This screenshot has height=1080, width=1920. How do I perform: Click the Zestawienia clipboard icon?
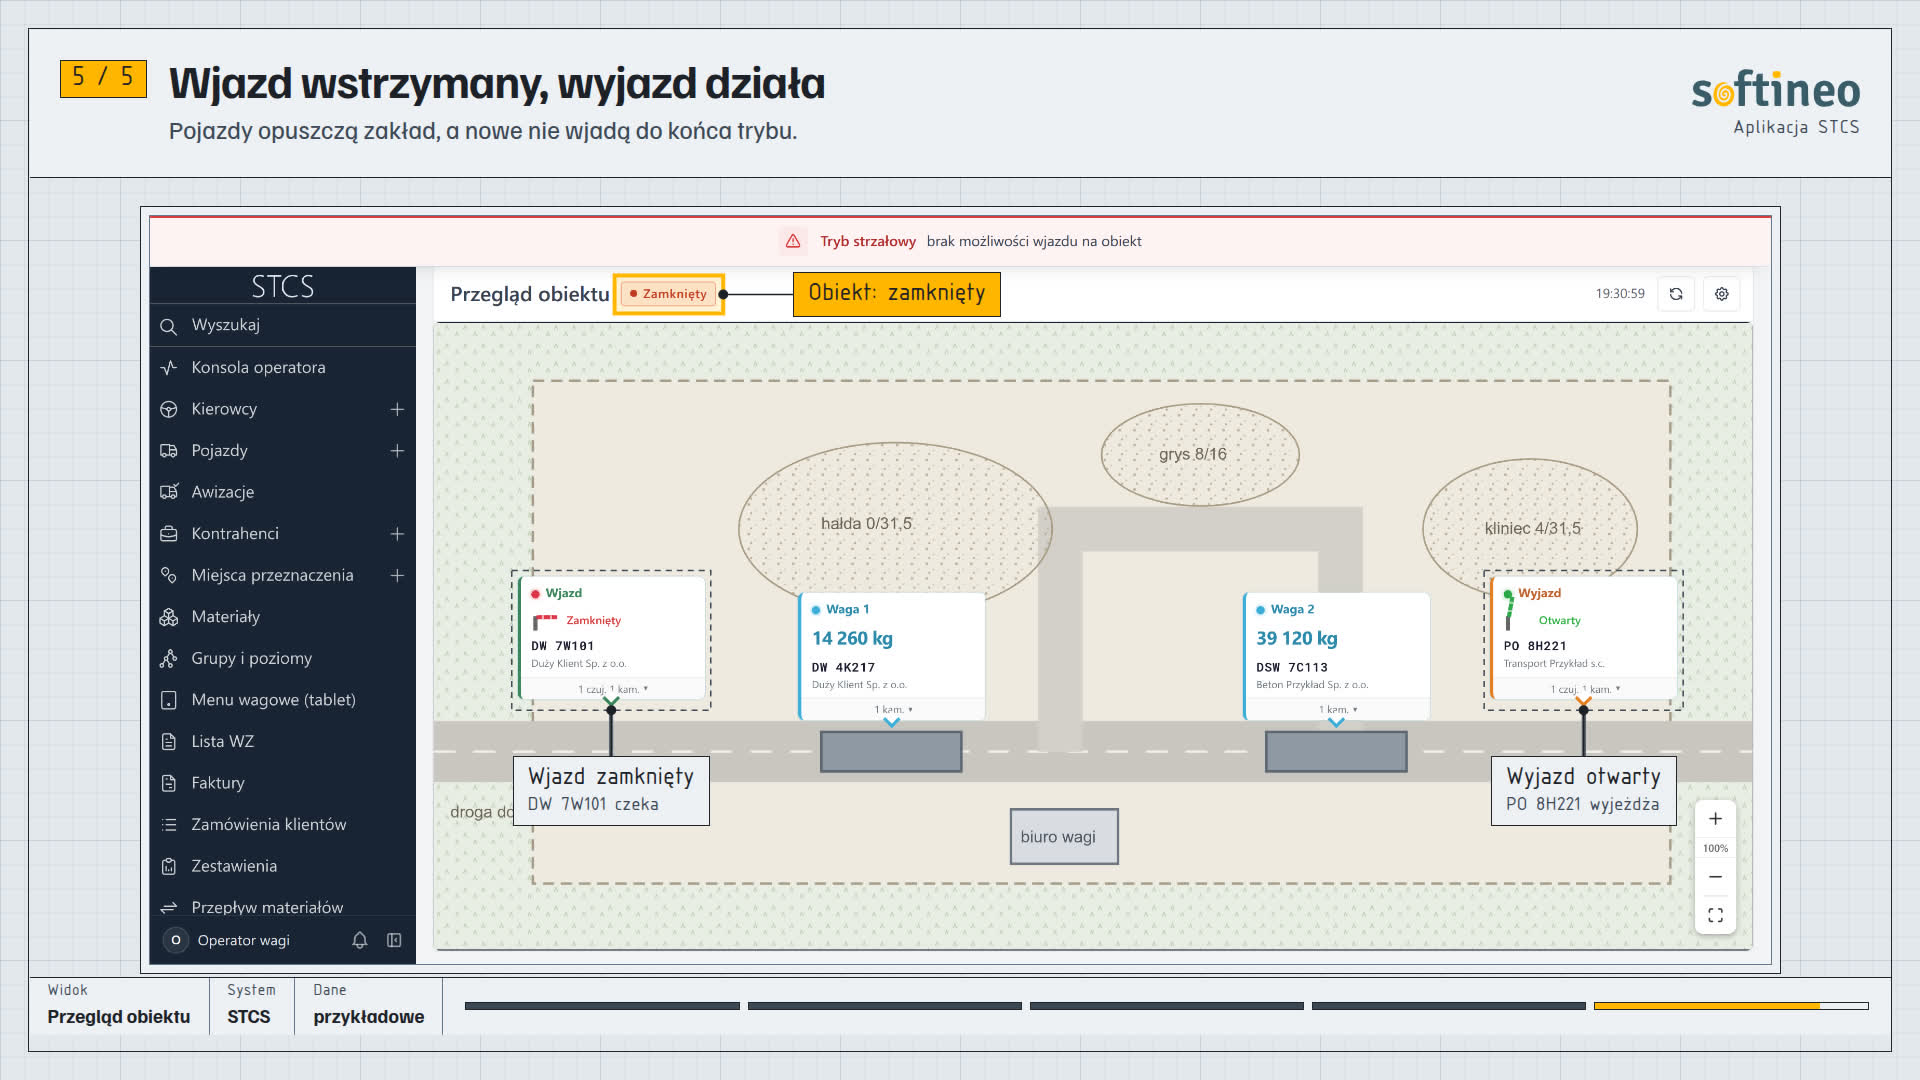[168, 866]
